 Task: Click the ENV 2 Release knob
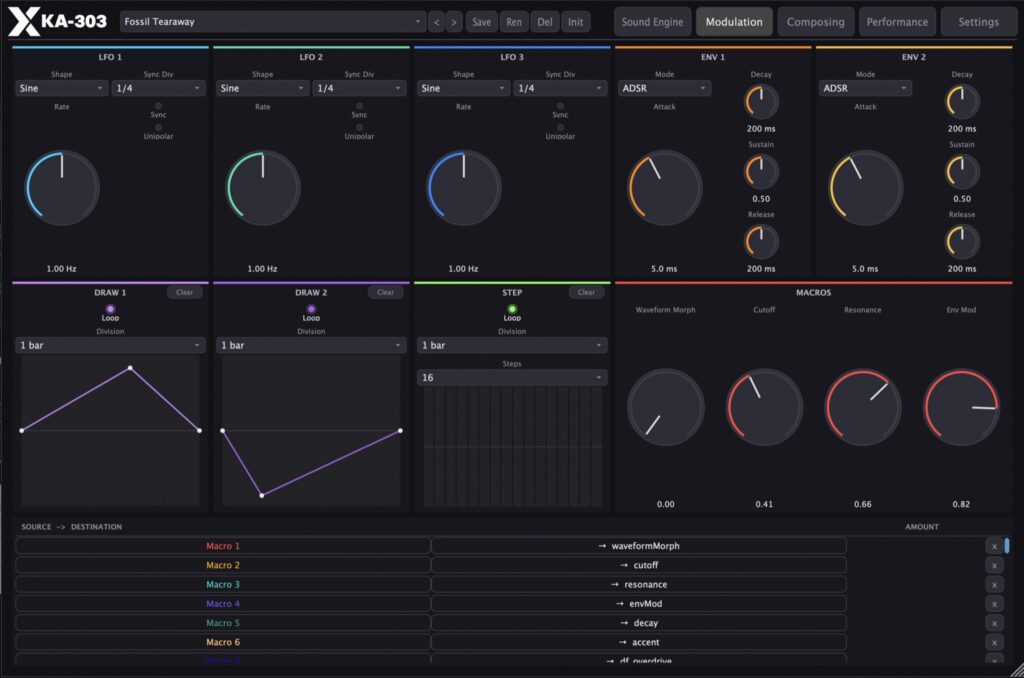coord(962,242)
